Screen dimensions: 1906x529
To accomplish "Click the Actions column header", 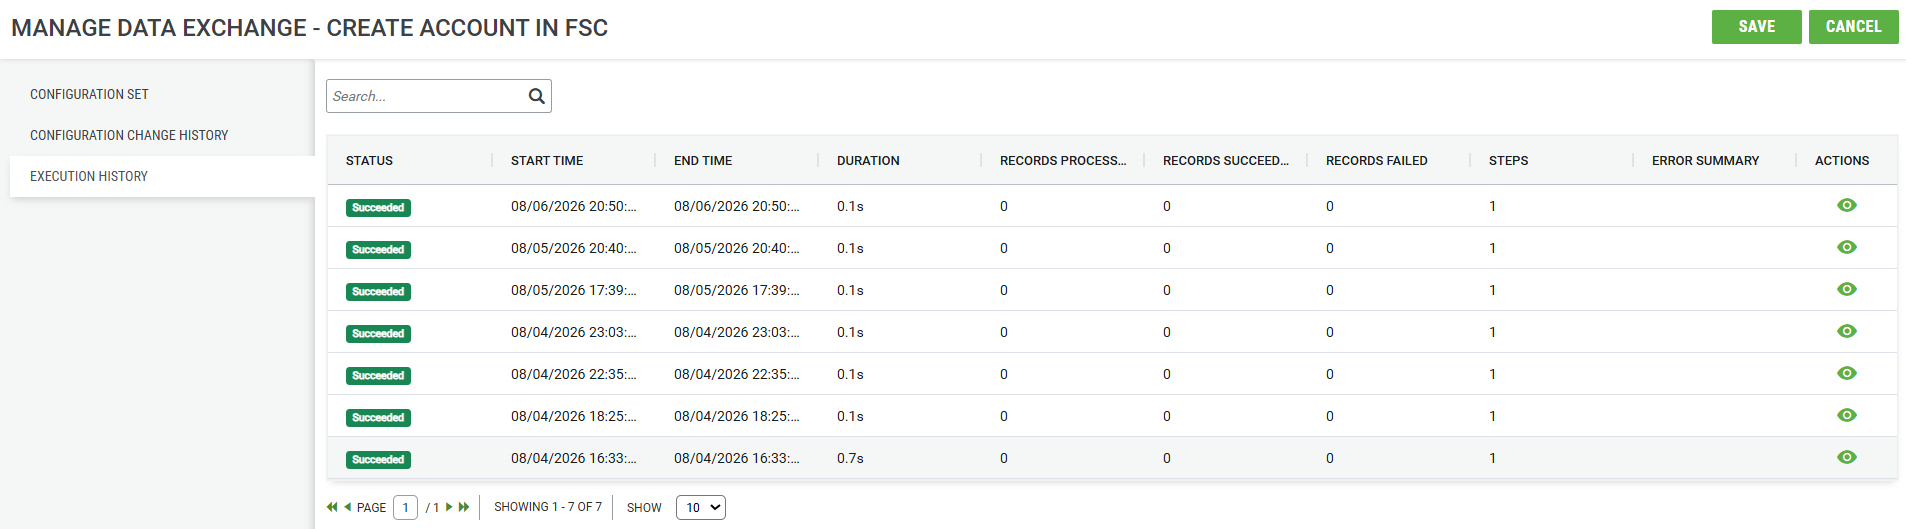I will pos(1842,160).
